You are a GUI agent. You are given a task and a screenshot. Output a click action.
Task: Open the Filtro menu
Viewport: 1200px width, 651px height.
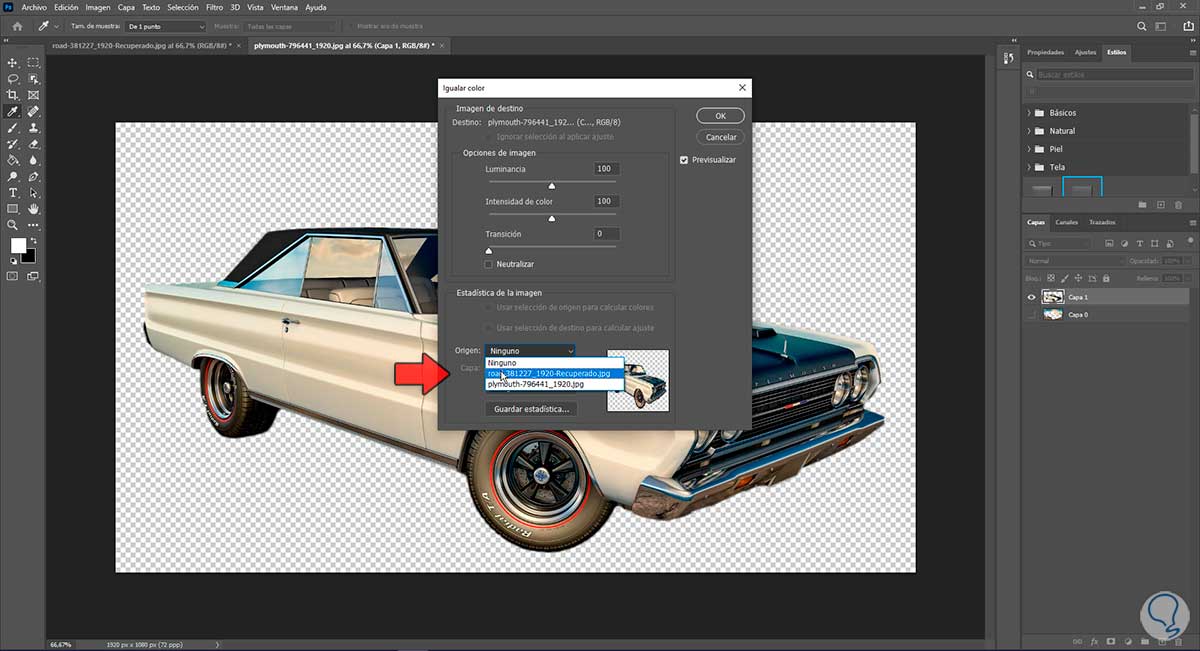(214, 7)
